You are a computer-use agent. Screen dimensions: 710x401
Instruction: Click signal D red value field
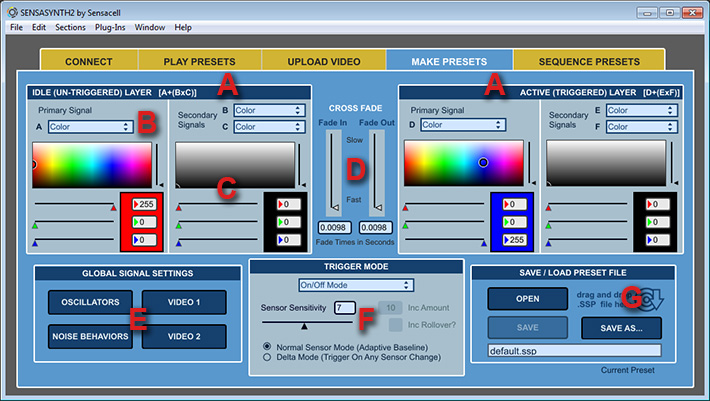515,204
